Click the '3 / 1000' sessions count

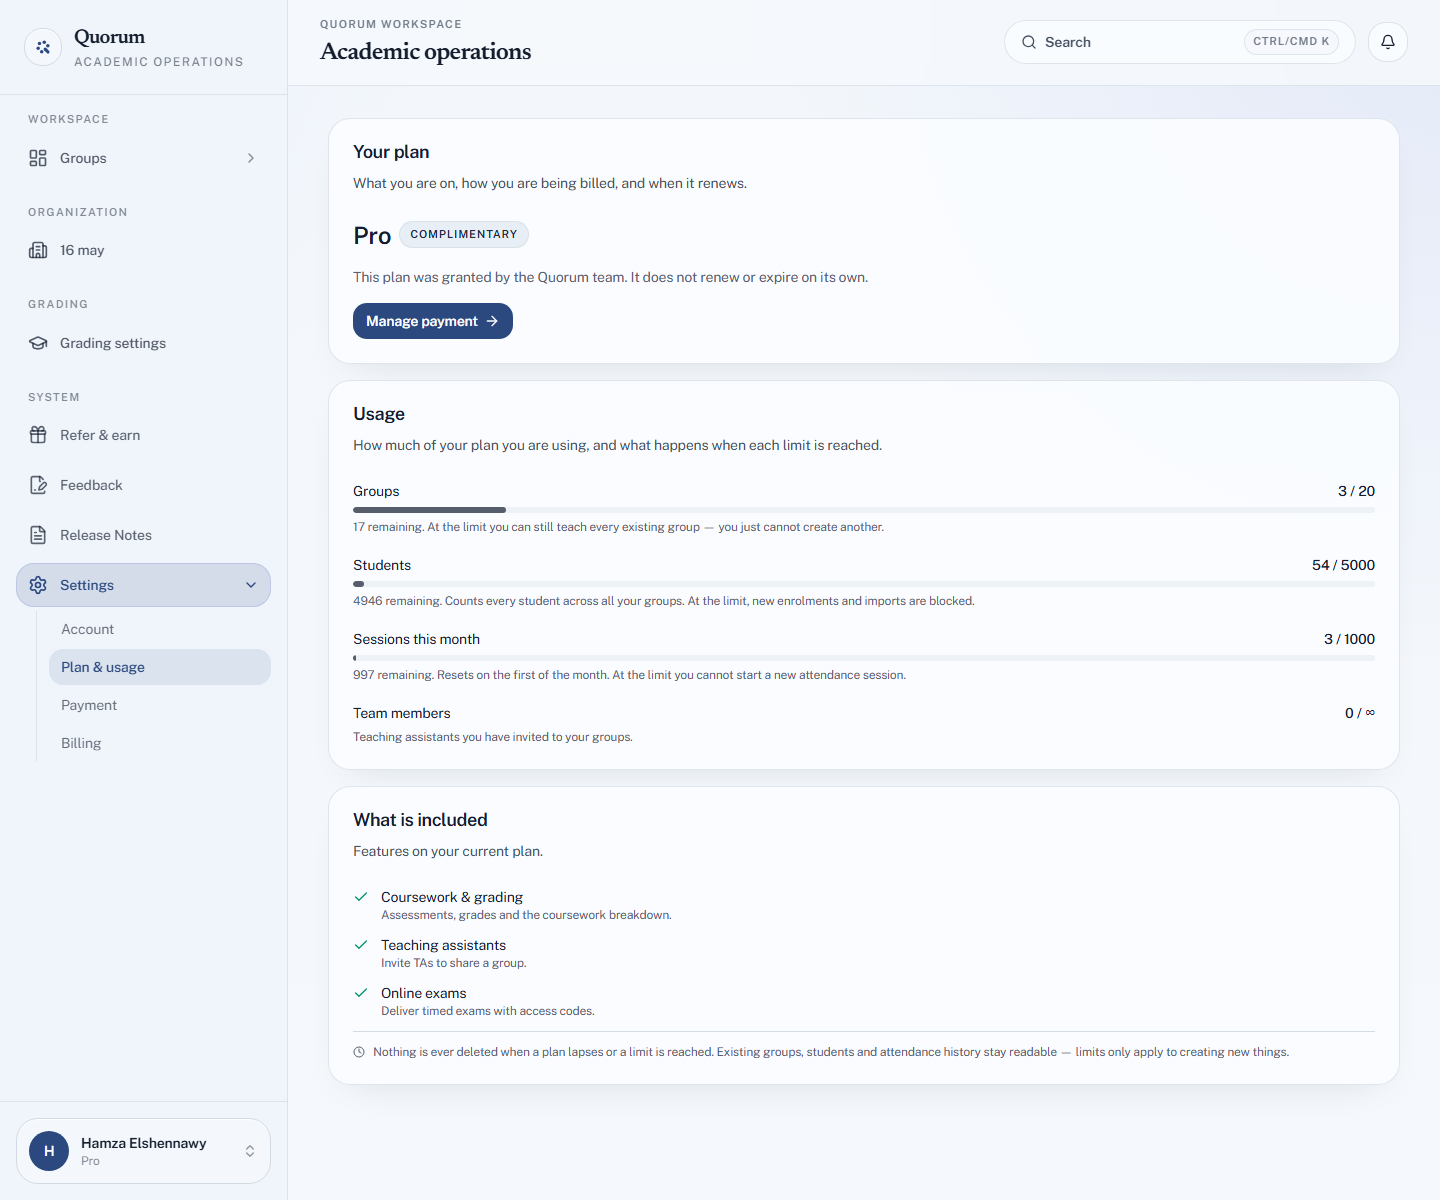click(1349, 639)
